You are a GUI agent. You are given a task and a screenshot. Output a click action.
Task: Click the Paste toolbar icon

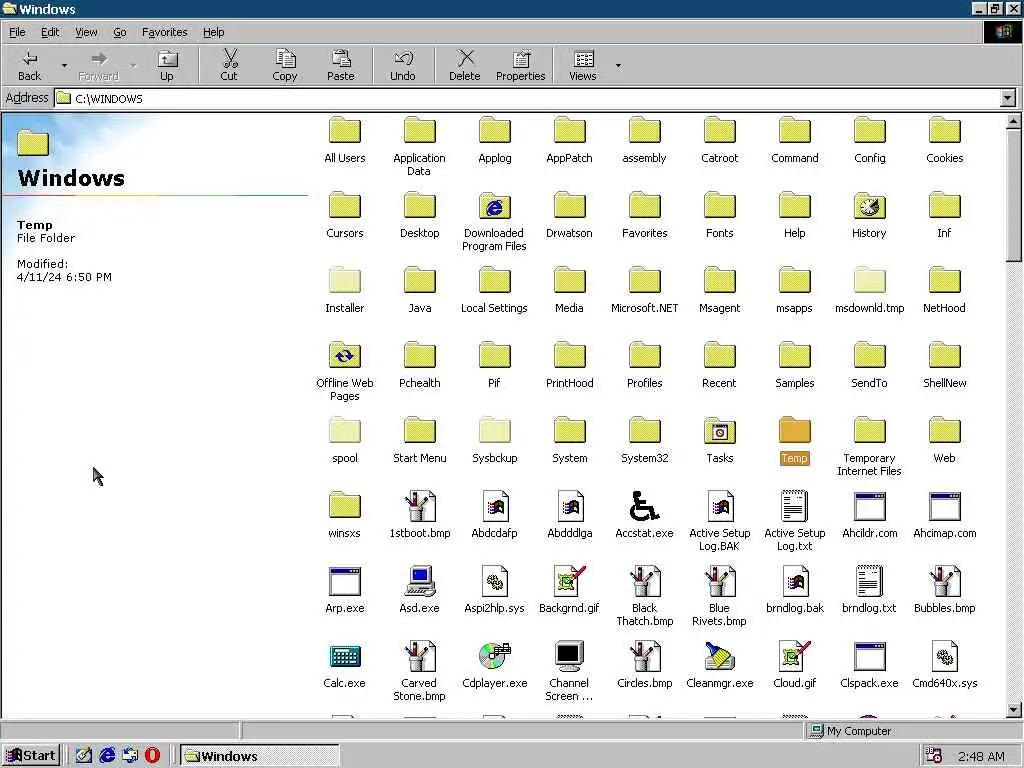(x=341, y=65)
